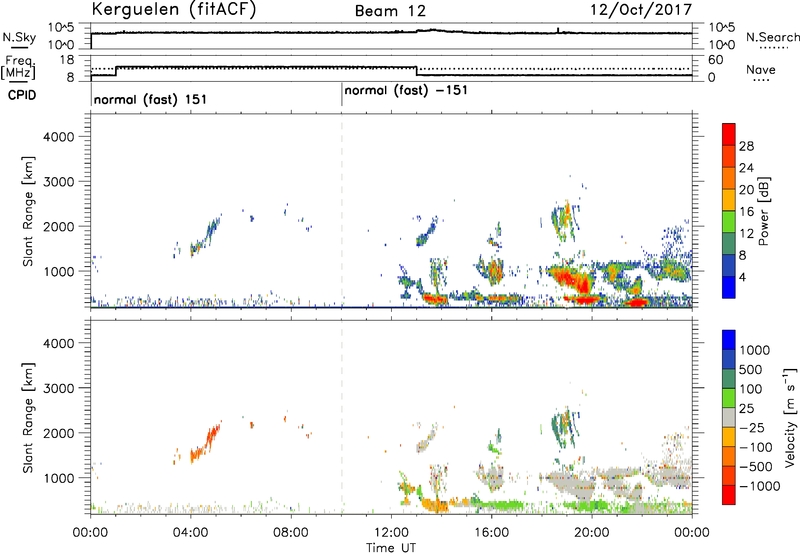Image resolution: width=800 pixels, height=554 pixels.
Task: Click the 'Slant Range [km]' label of velocity panel
Action: coord(28,418)
